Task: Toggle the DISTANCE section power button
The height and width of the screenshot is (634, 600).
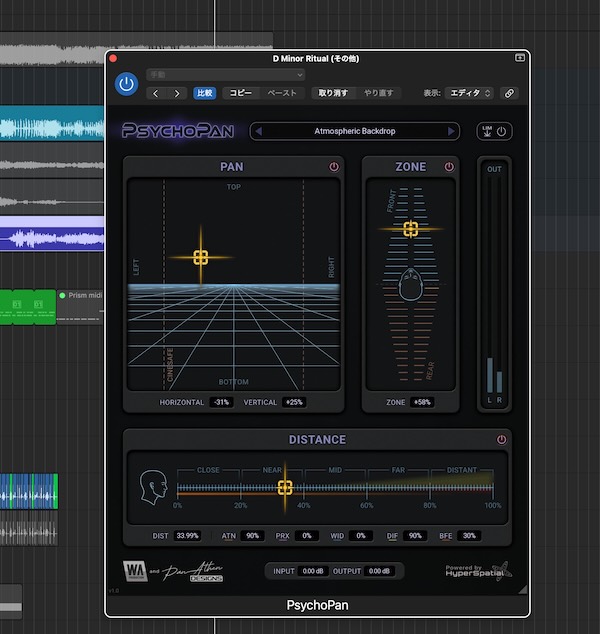Action: click(x=501, y=440)
